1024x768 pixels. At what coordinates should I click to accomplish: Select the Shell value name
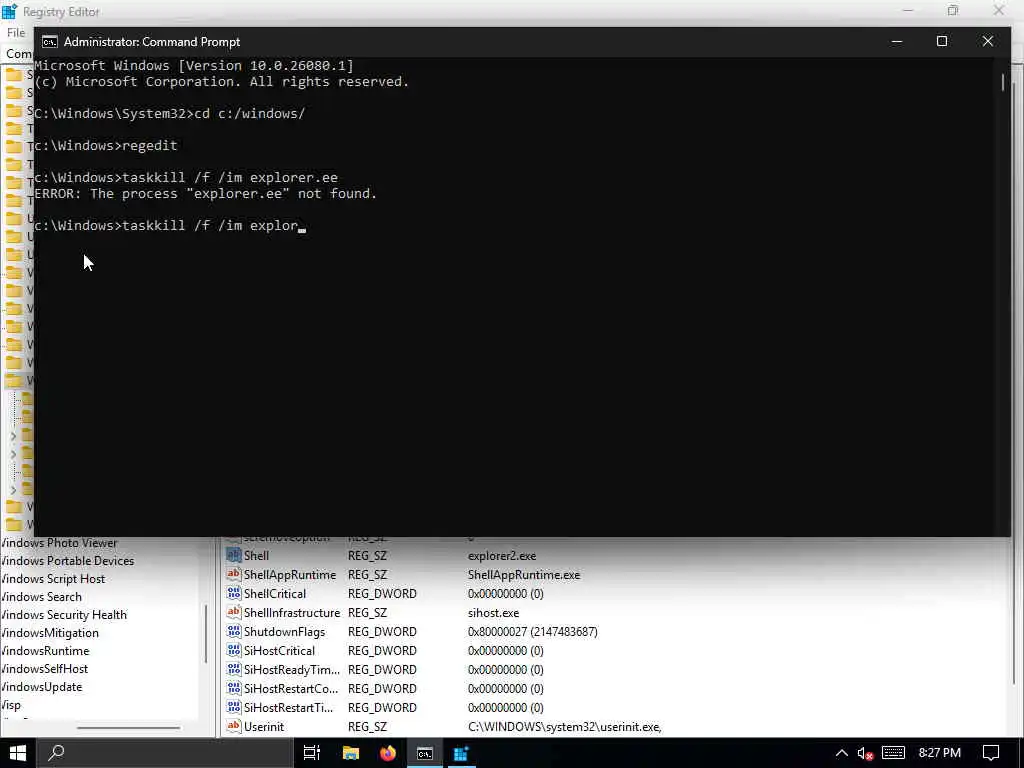(x=256, y=556)
